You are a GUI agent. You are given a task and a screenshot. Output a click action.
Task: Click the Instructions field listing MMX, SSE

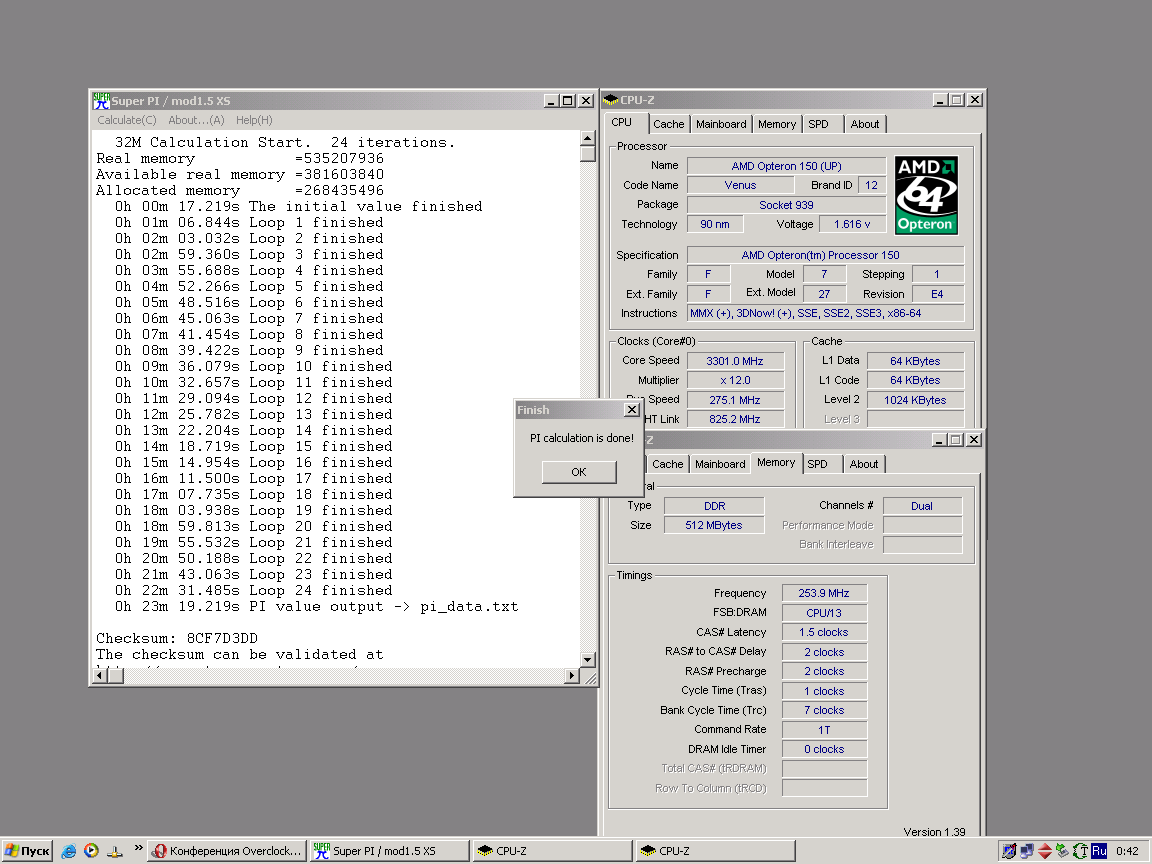(826, 313)
